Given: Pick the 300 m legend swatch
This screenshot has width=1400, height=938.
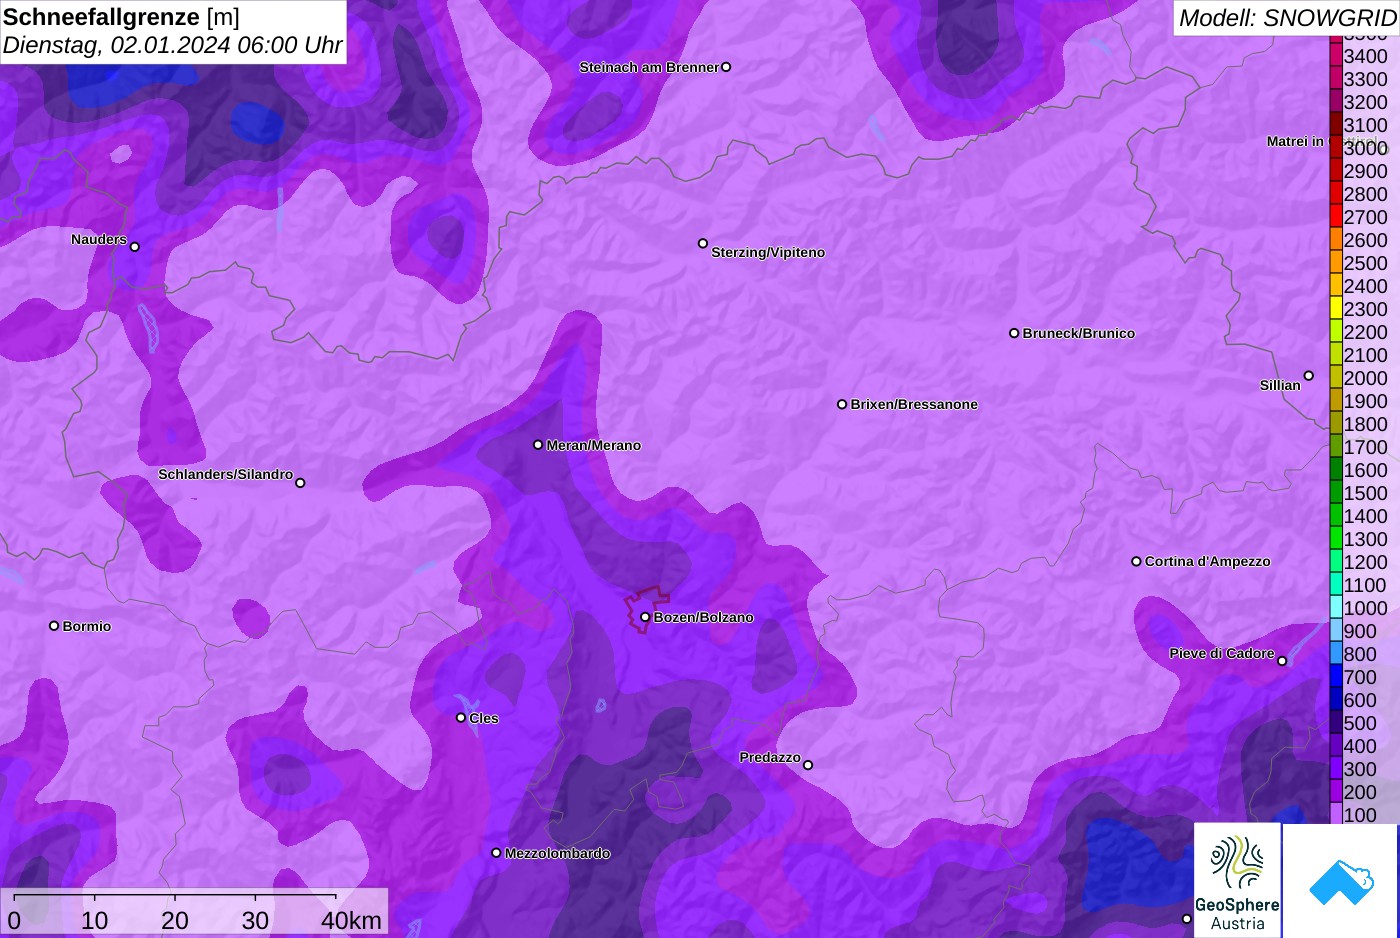Looking at the screenshot, I should click(1336, 769).
